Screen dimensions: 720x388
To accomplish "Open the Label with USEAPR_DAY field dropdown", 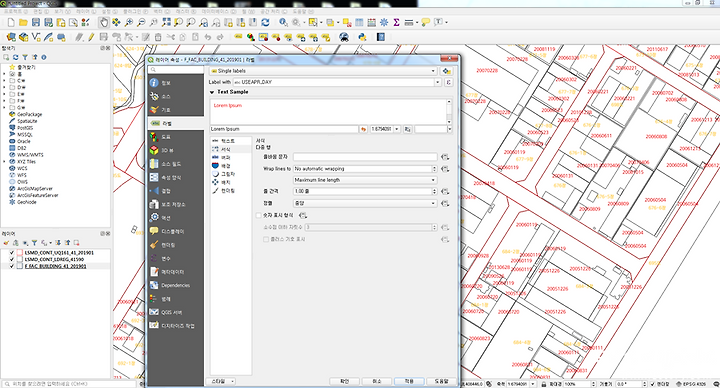I will tap(337, 82).
